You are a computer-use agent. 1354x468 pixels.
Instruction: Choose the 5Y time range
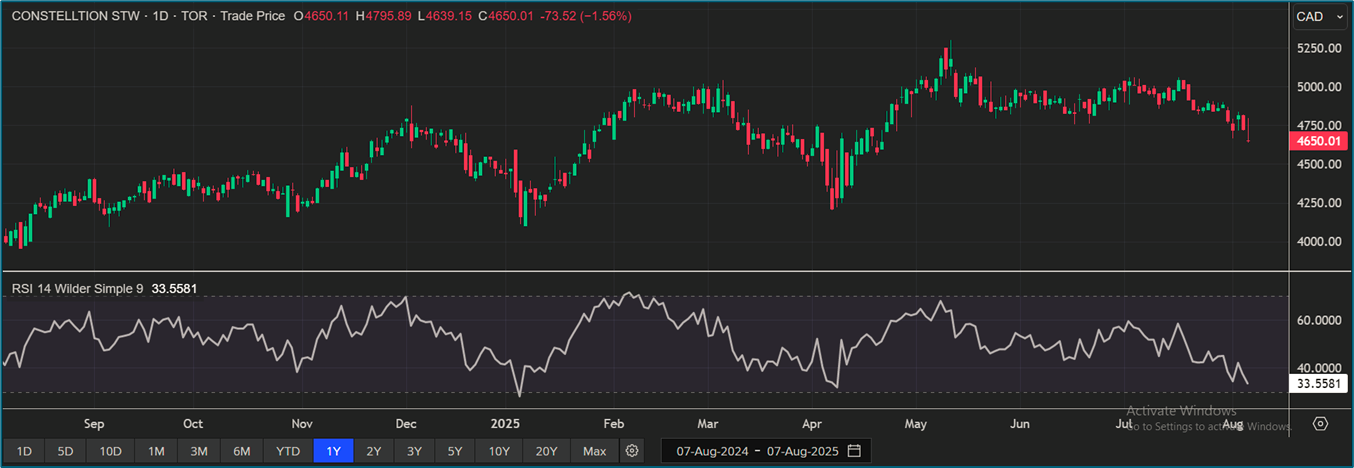455,451
